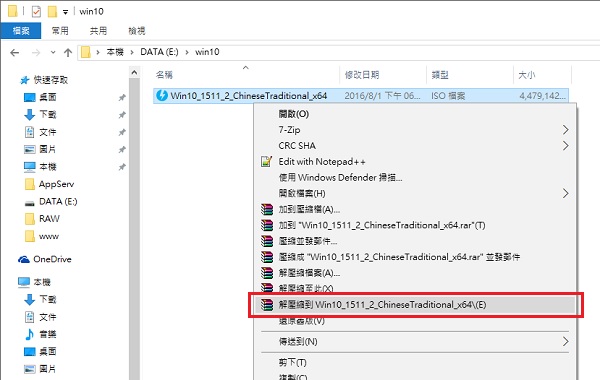Screen dimensions: 600x380
Task: Switch to the 共用 ribbon tab
Action: coord(98,31)
